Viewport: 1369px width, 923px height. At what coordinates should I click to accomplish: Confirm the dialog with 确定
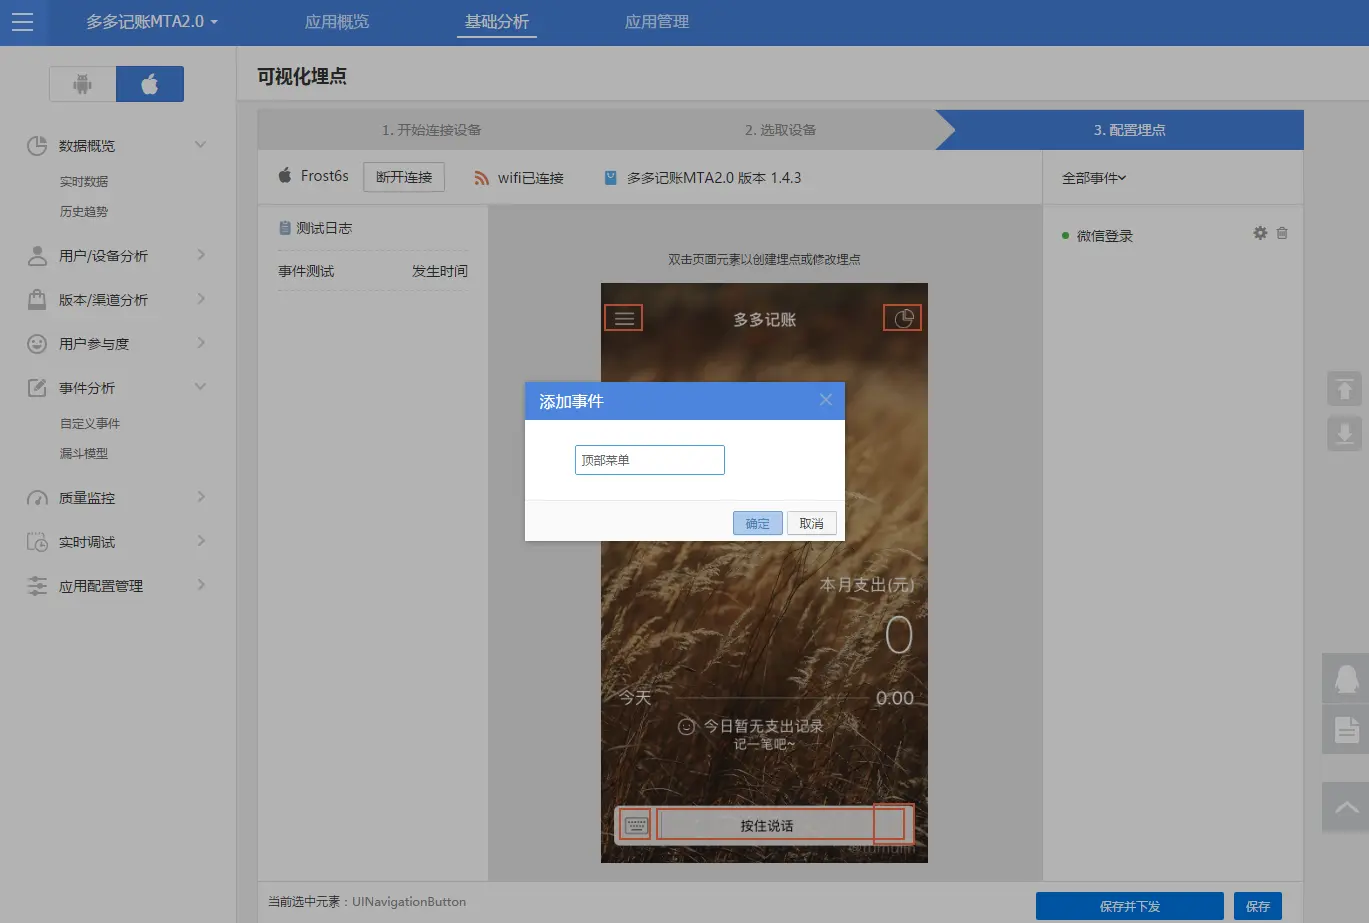tap(758, 524)
